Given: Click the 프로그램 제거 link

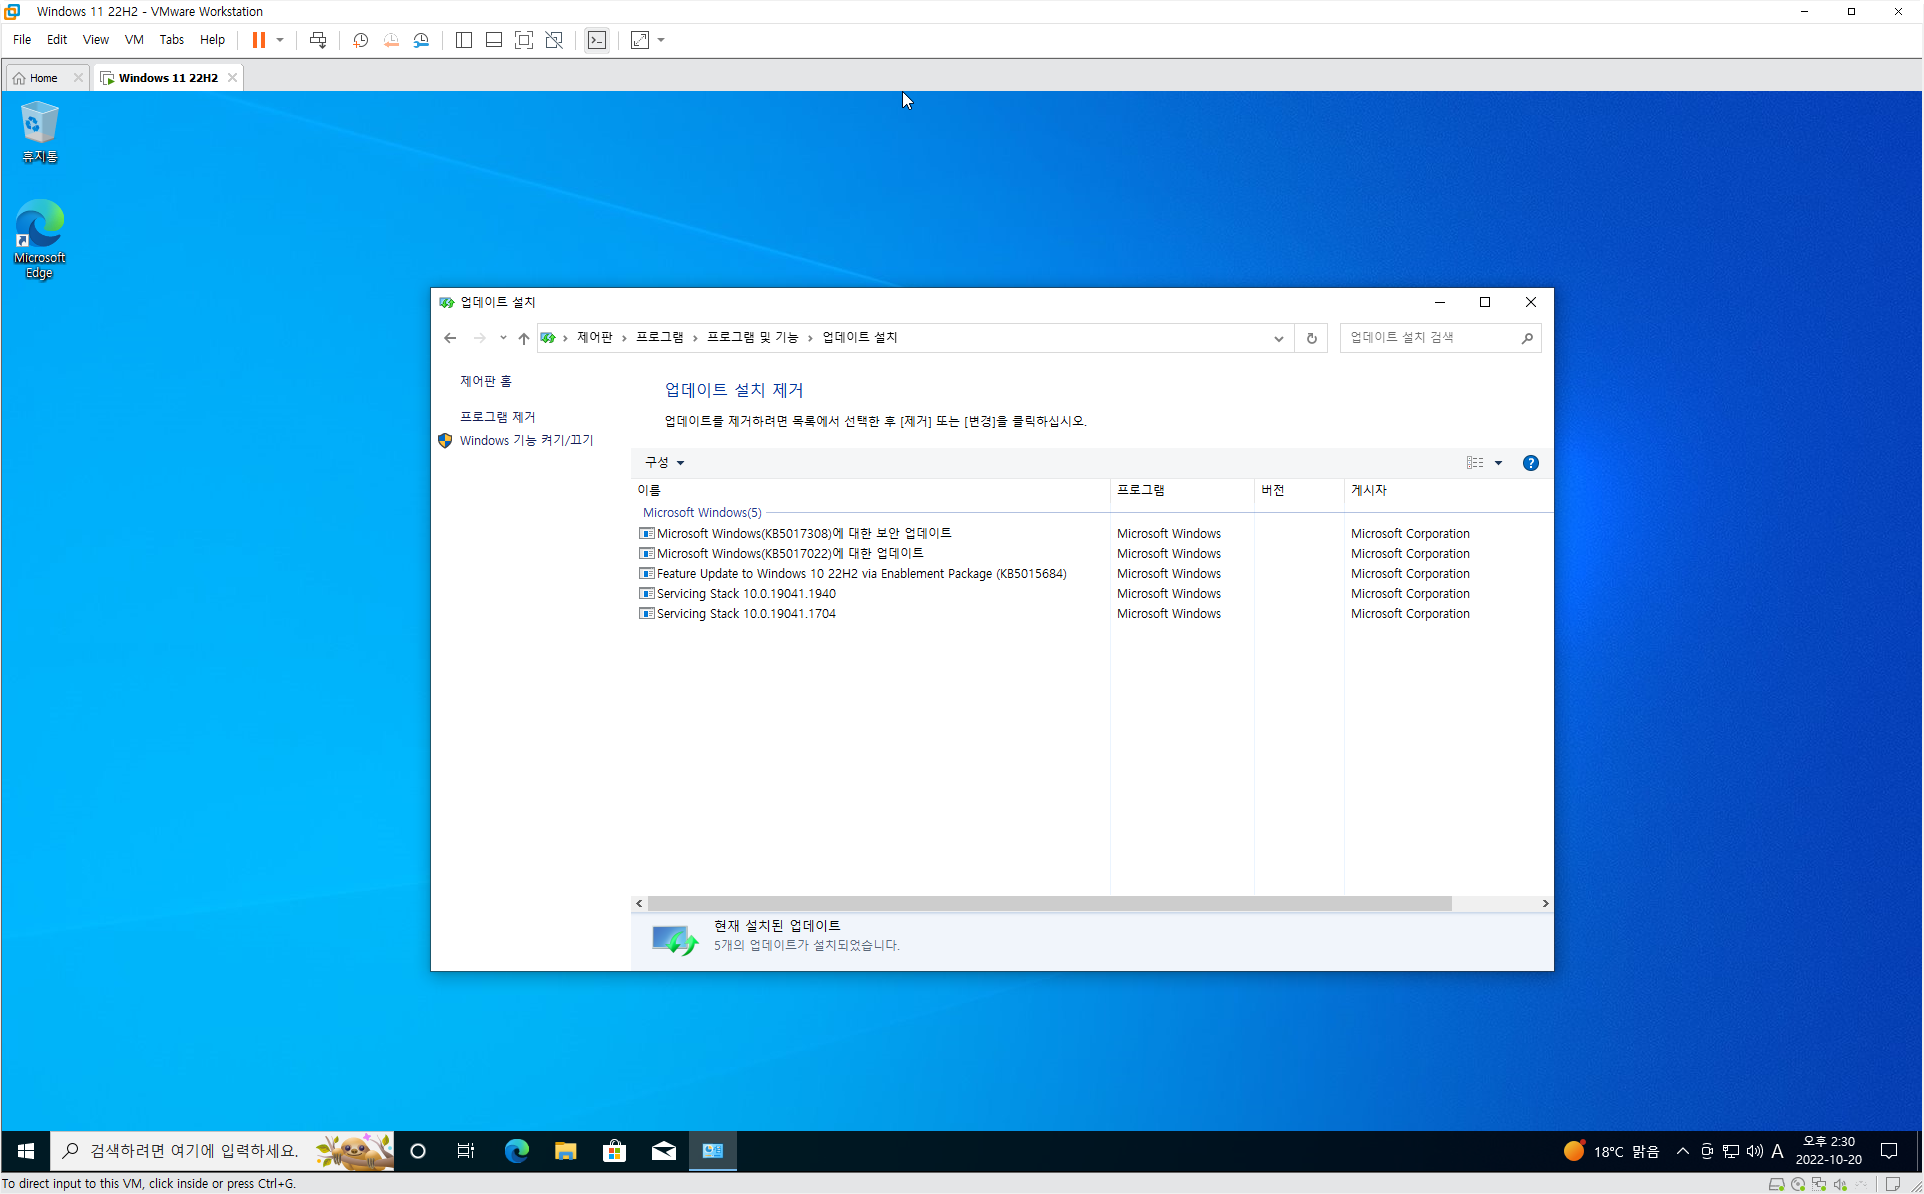Looking at the screenshot, I should point(497,417).
